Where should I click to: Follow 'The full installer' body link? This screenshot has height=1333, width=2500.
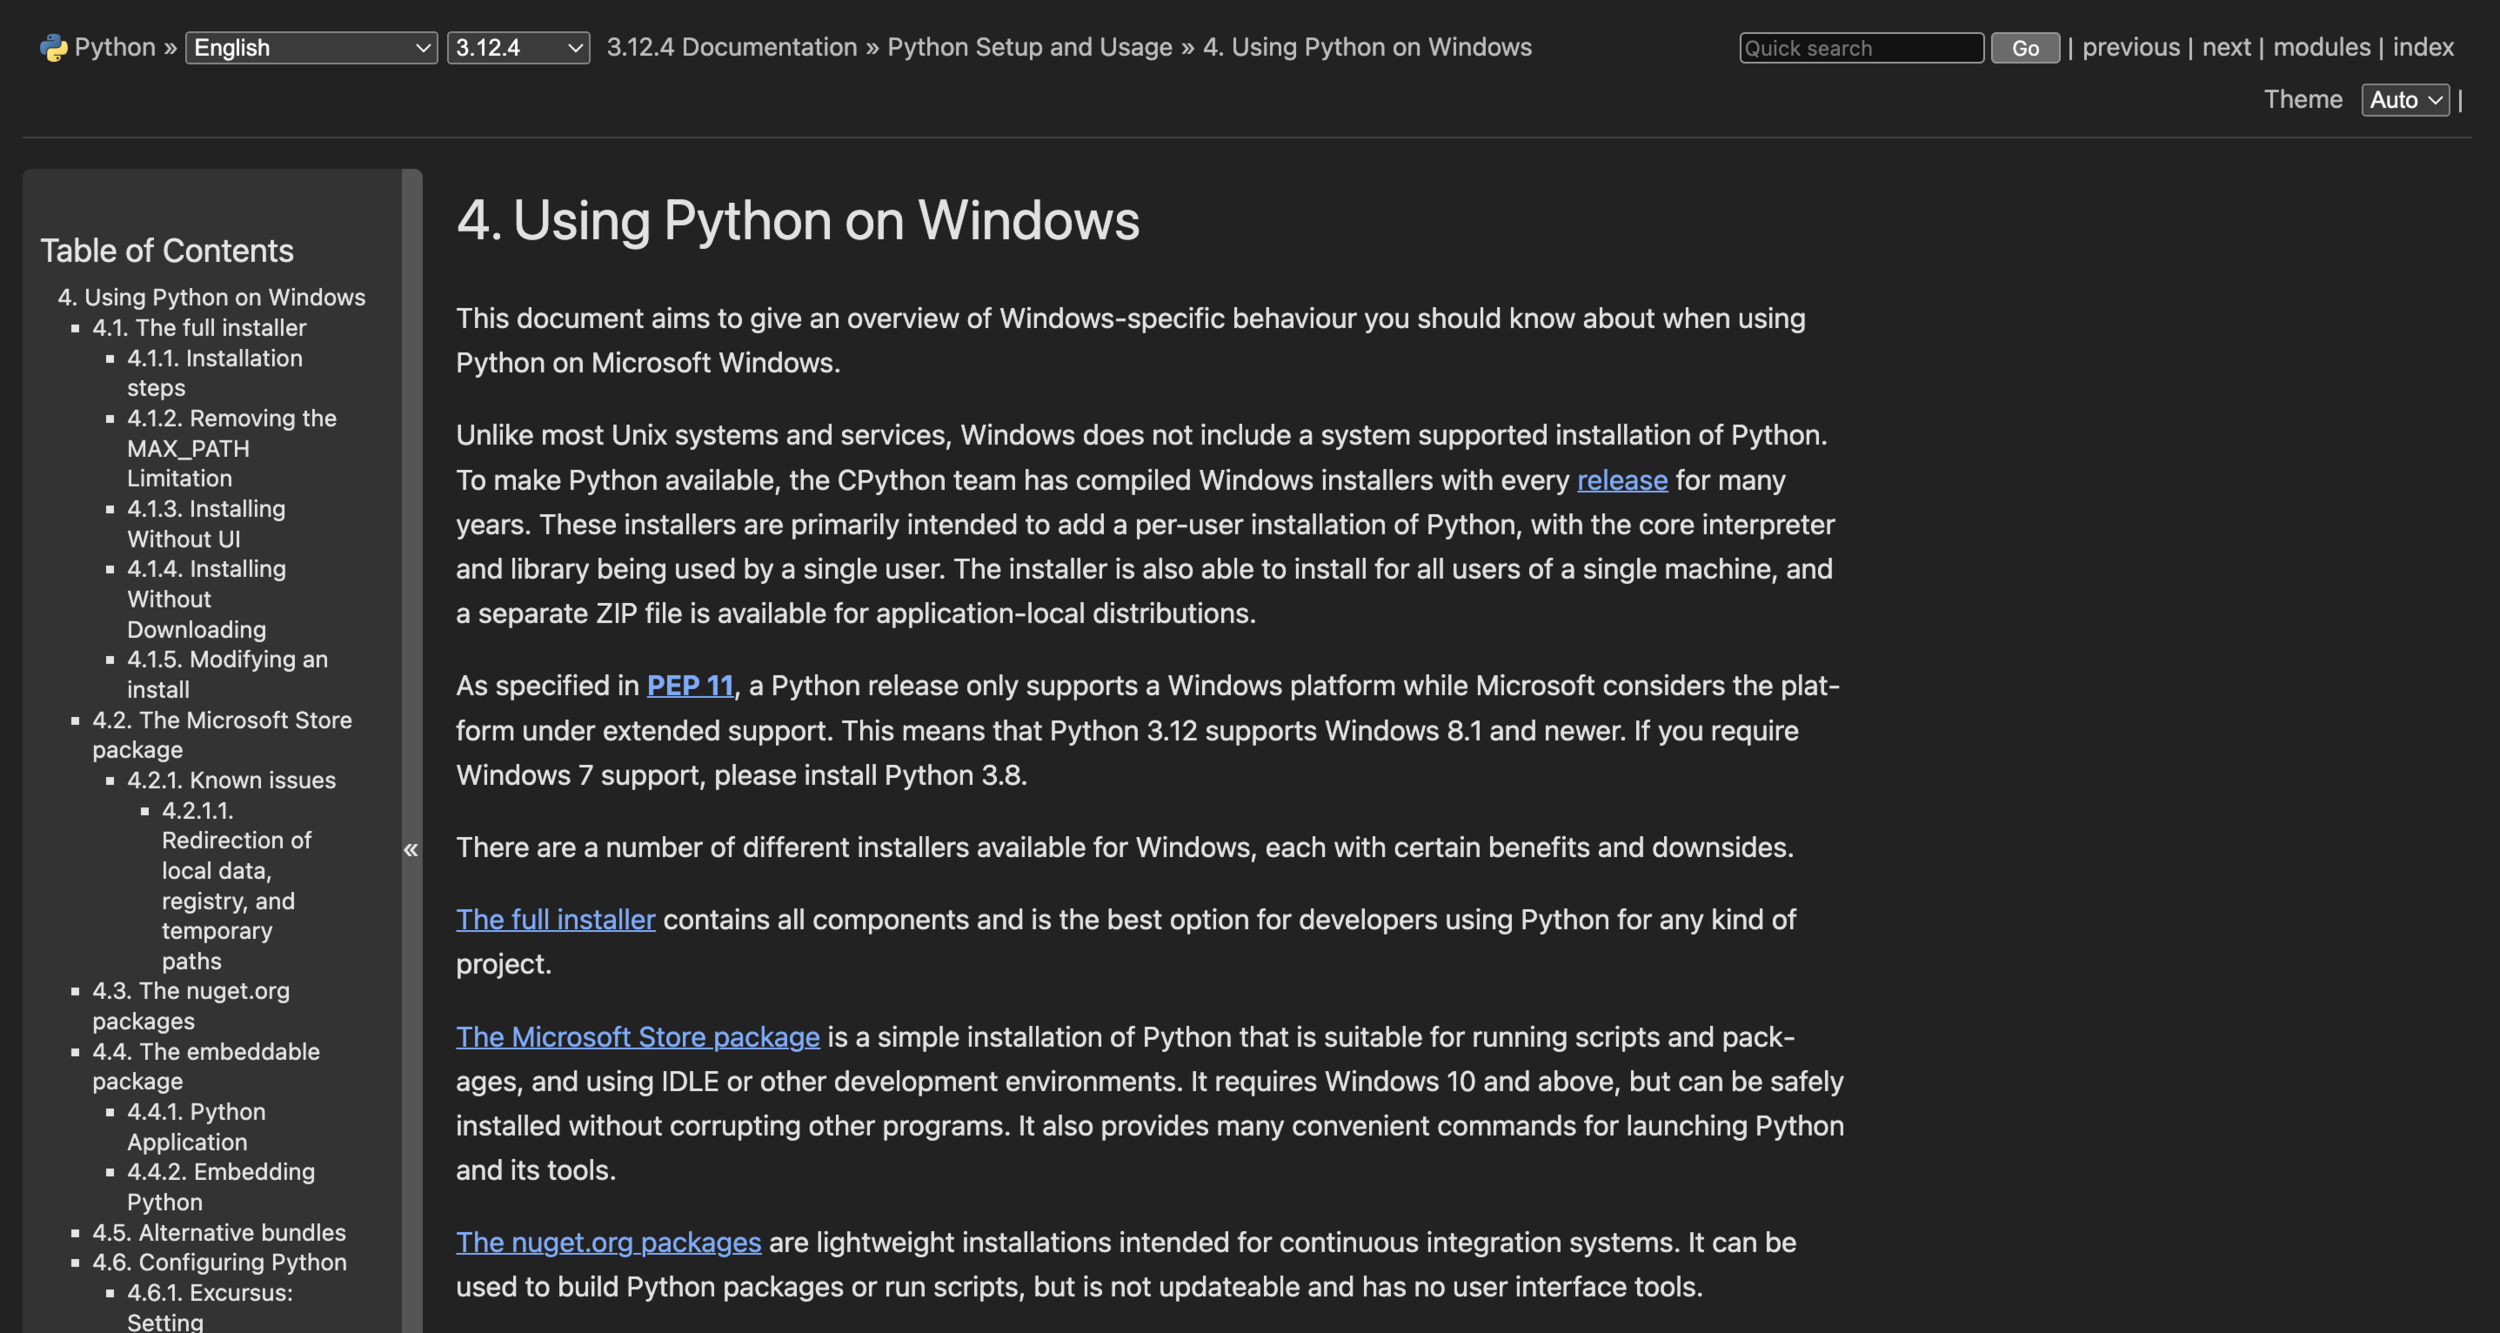[555, 920]
